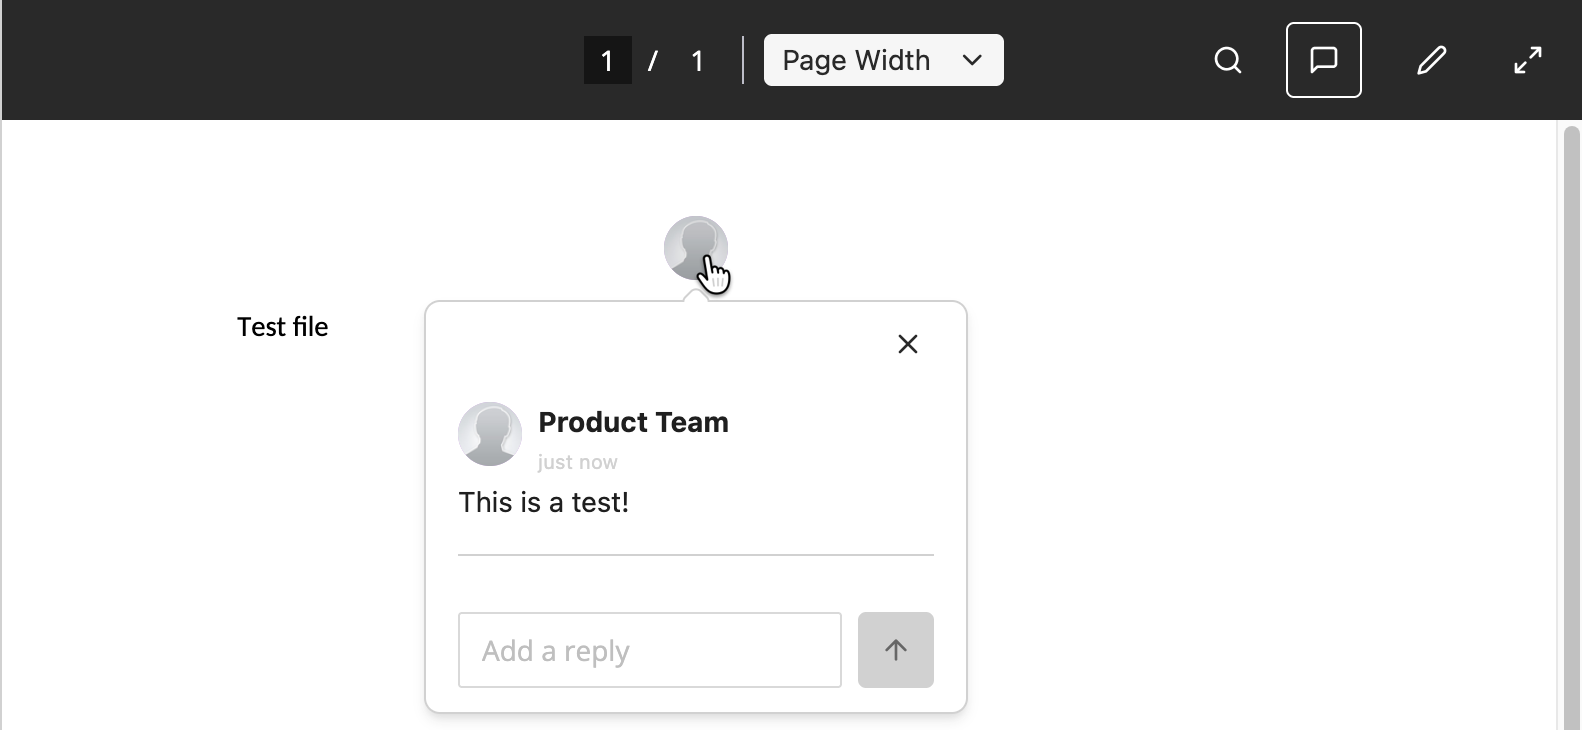Image resolution: width=1582 pixels, height=730 pixels.
Task: Select the current page number field
Action: click(x=608, y=60)
